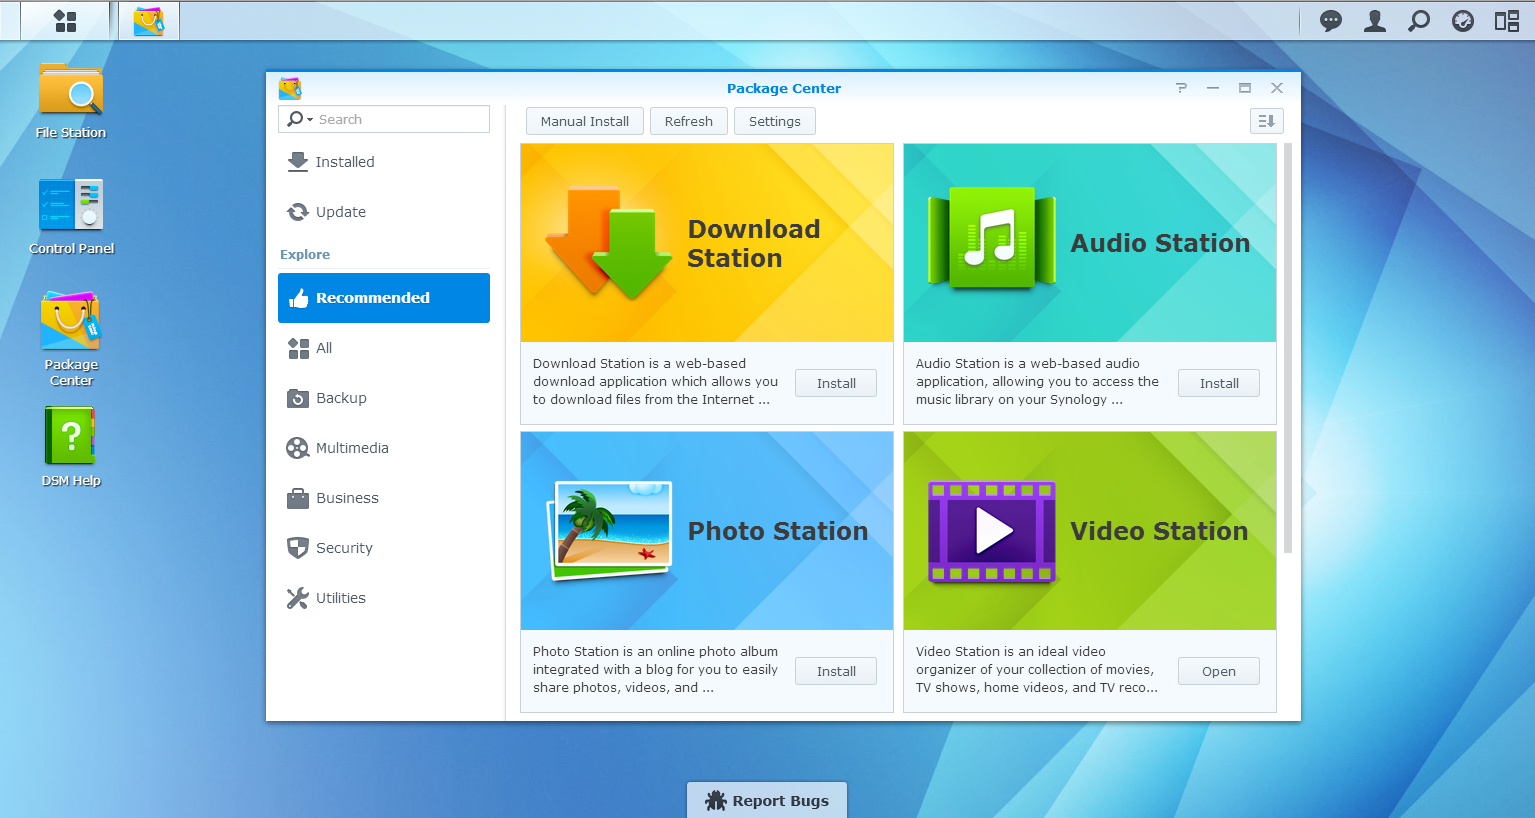Show the widgets panel icon
1535x818 pixels.
1506,21
